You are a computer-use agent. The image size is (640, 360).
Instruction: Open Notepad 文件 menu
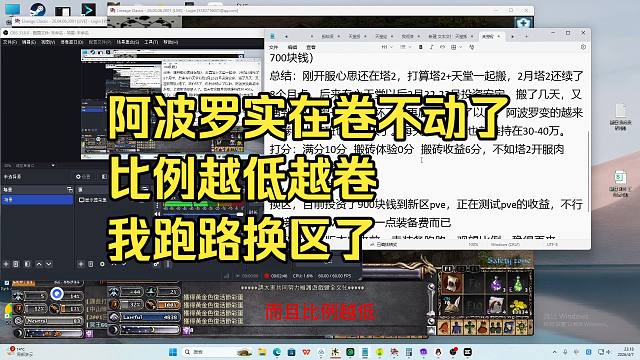pos(273,47)
